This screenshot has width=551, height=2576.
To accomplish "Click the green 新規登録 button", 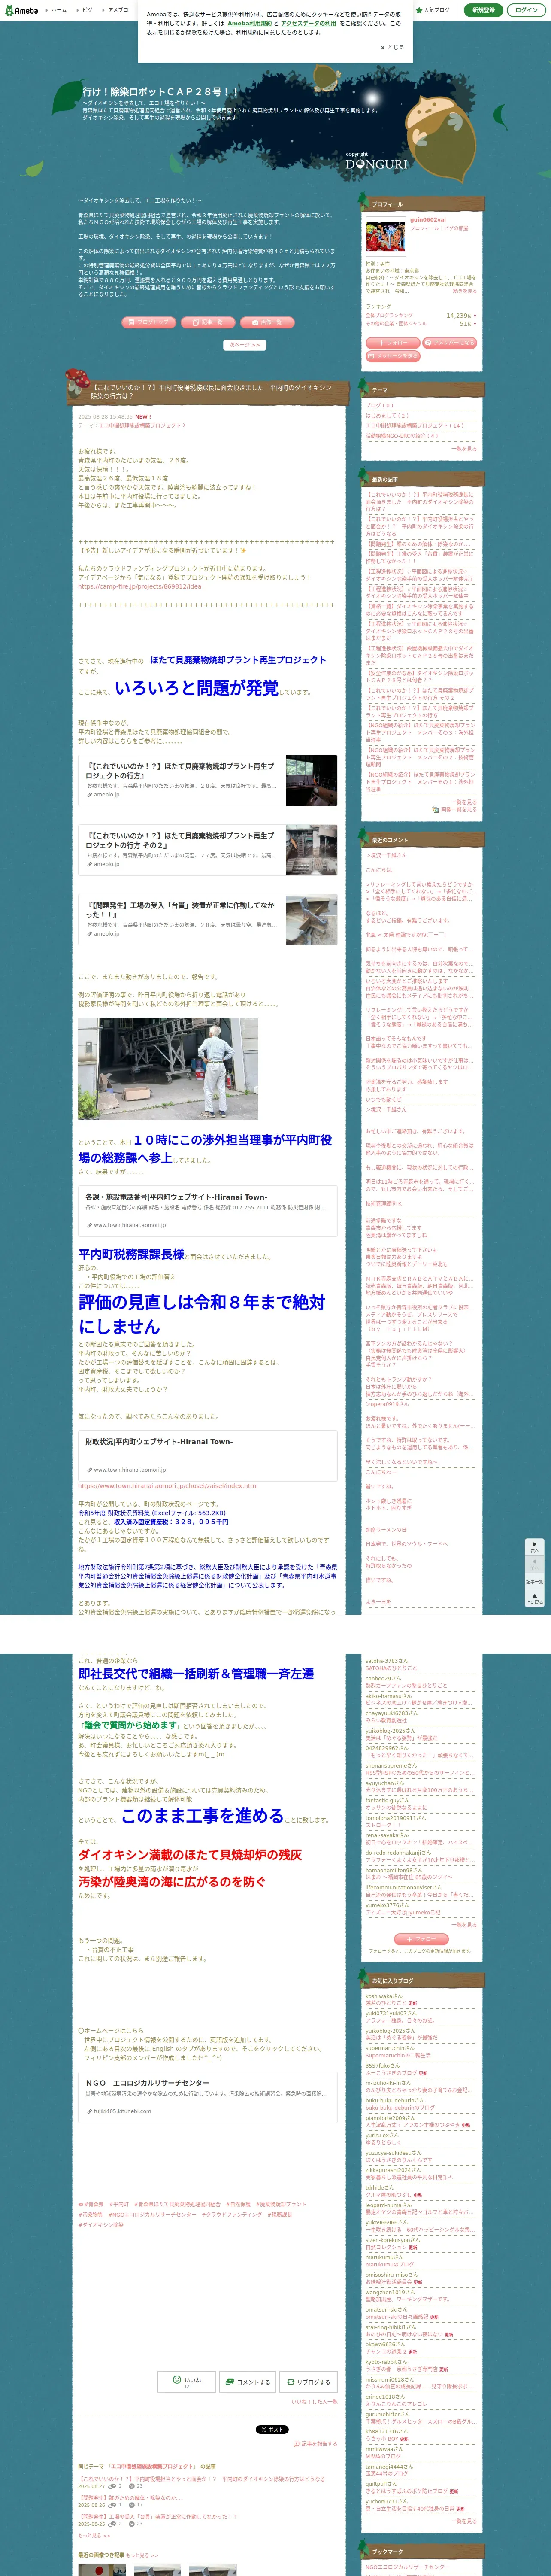I will [483, 10].
